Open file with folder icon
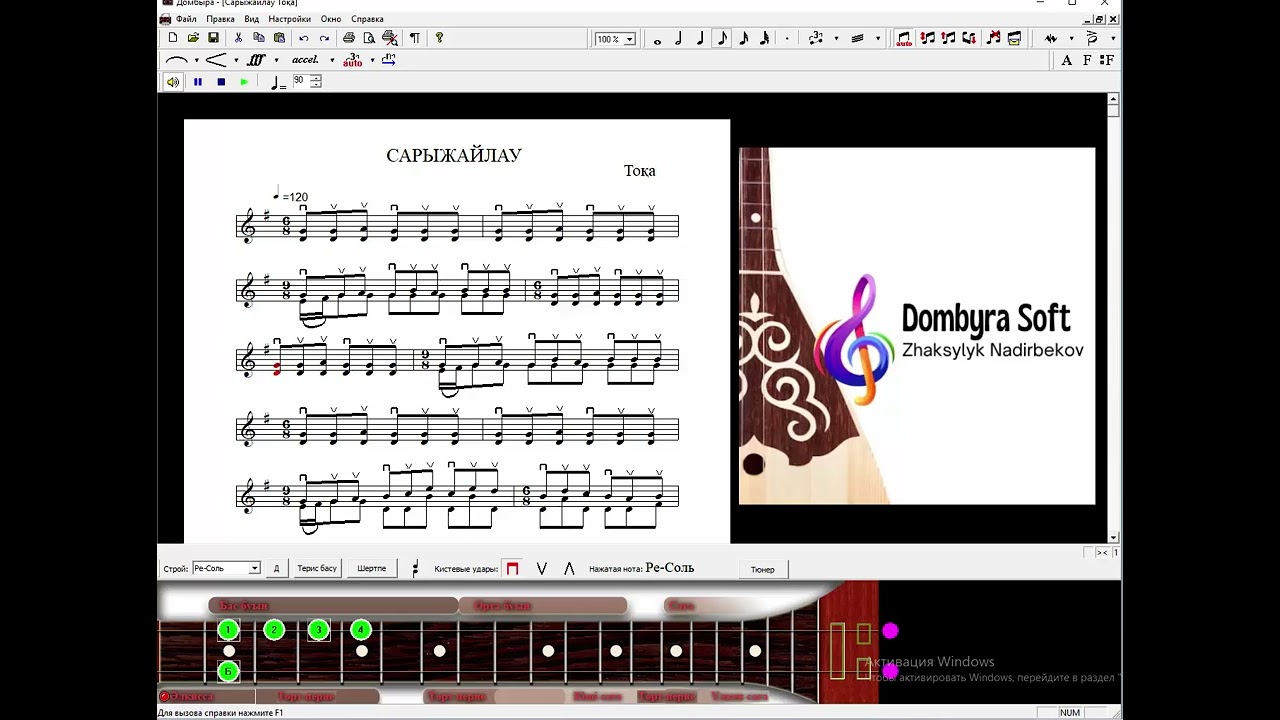1280x720 pixels. (x=193, y=38)
